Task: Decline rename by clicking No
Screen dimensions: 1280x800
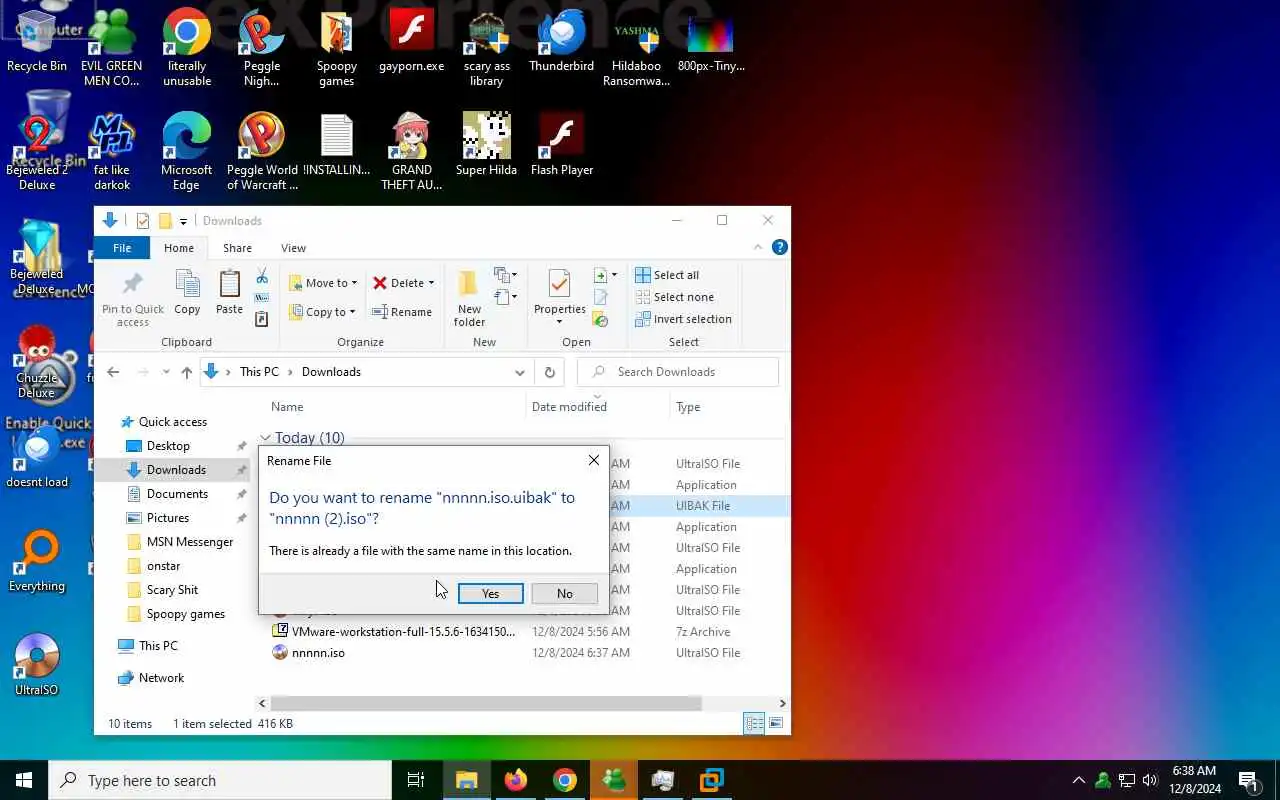Action: click(x=565, y=593)
